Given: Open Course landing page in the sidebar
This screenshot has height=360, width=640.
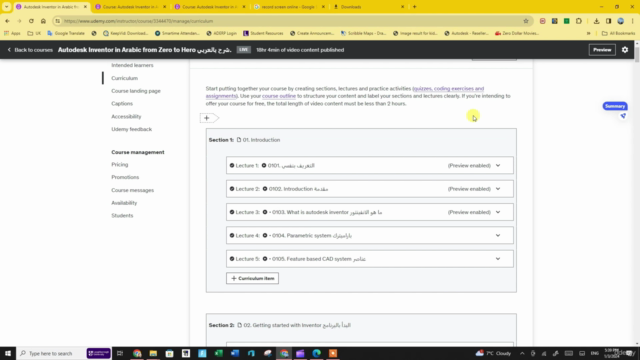Looking at the screenshot, I should 136,91.
